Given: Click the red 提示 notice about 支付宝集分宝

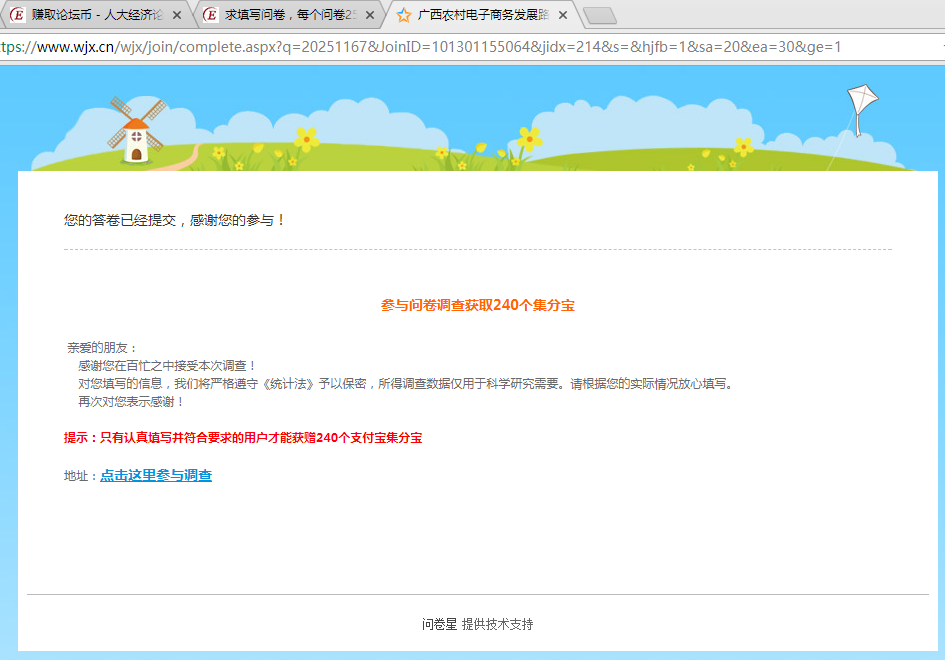Looking at the screenshot, I should (243, 438).
